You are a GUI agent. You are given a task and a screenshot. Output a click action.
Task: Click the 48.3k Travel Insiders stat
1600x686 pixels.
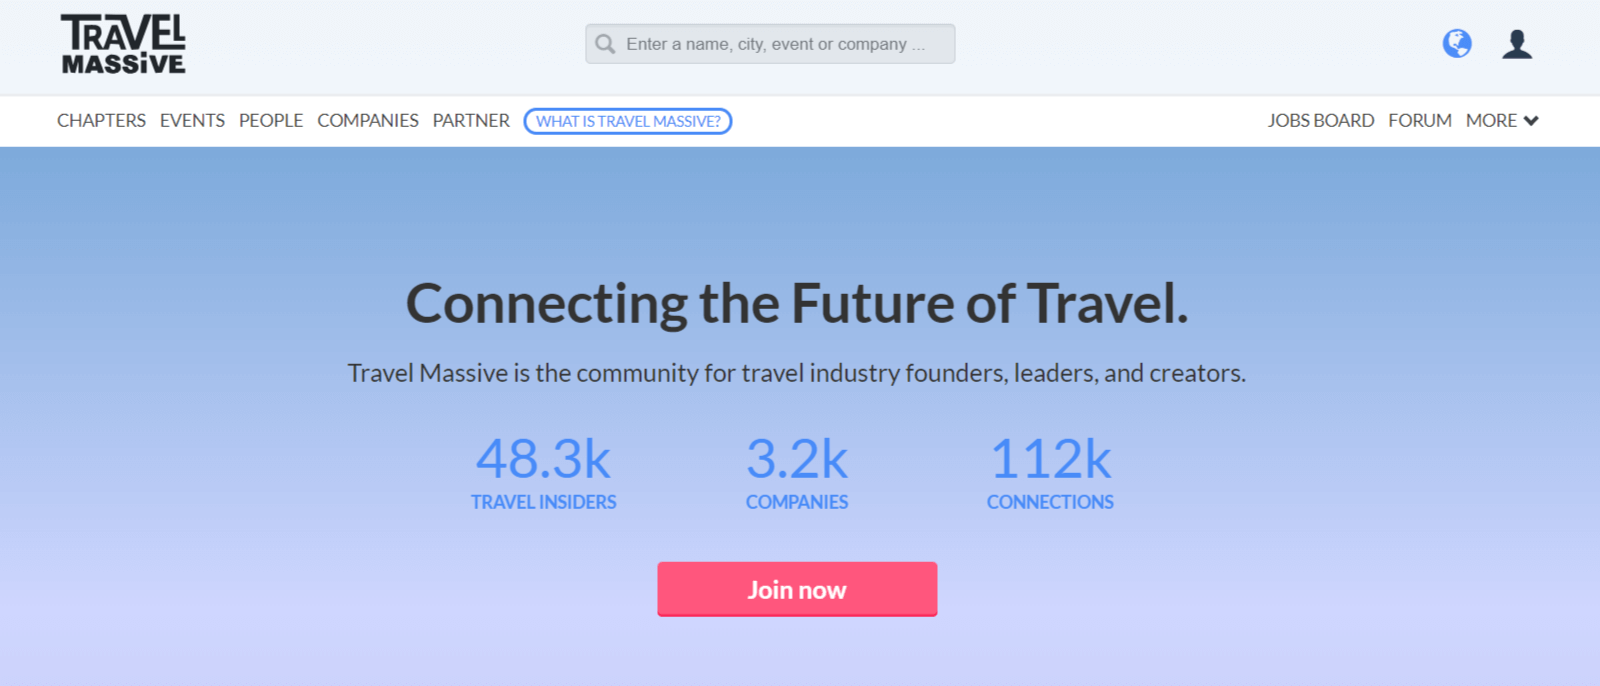[x=544, y=473]
